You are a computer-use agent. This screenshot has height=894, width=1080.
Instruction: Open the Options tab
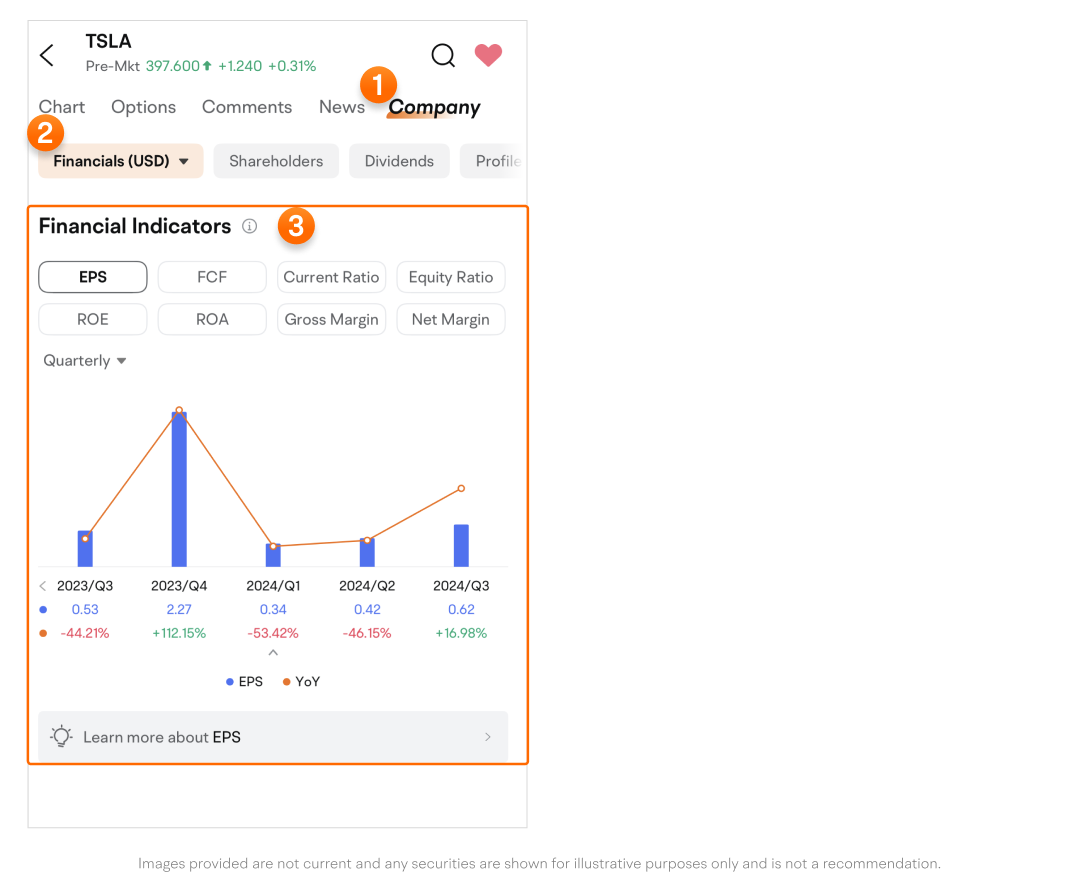[143, 107]
